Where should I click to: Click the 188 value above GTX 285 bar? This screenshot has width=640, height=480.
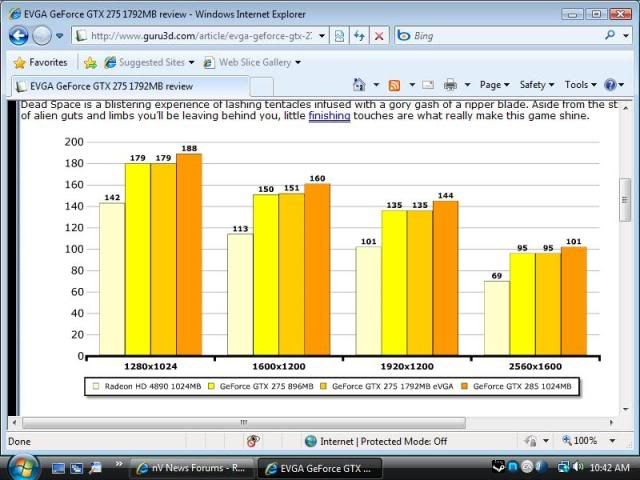point(189,148)
